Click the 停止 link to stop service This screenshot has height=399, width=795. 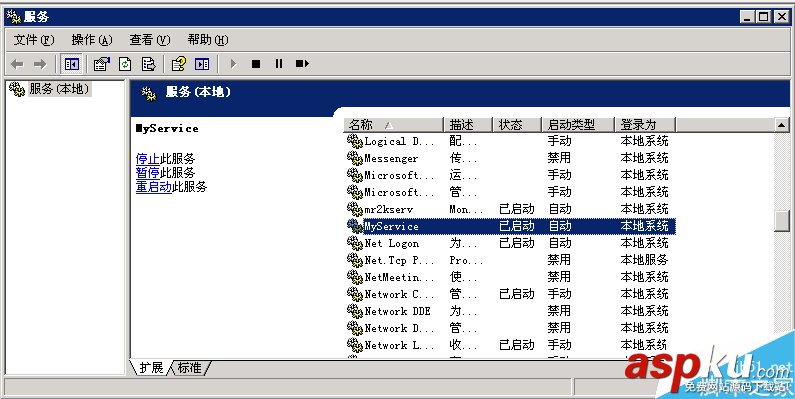coord(148,159)
